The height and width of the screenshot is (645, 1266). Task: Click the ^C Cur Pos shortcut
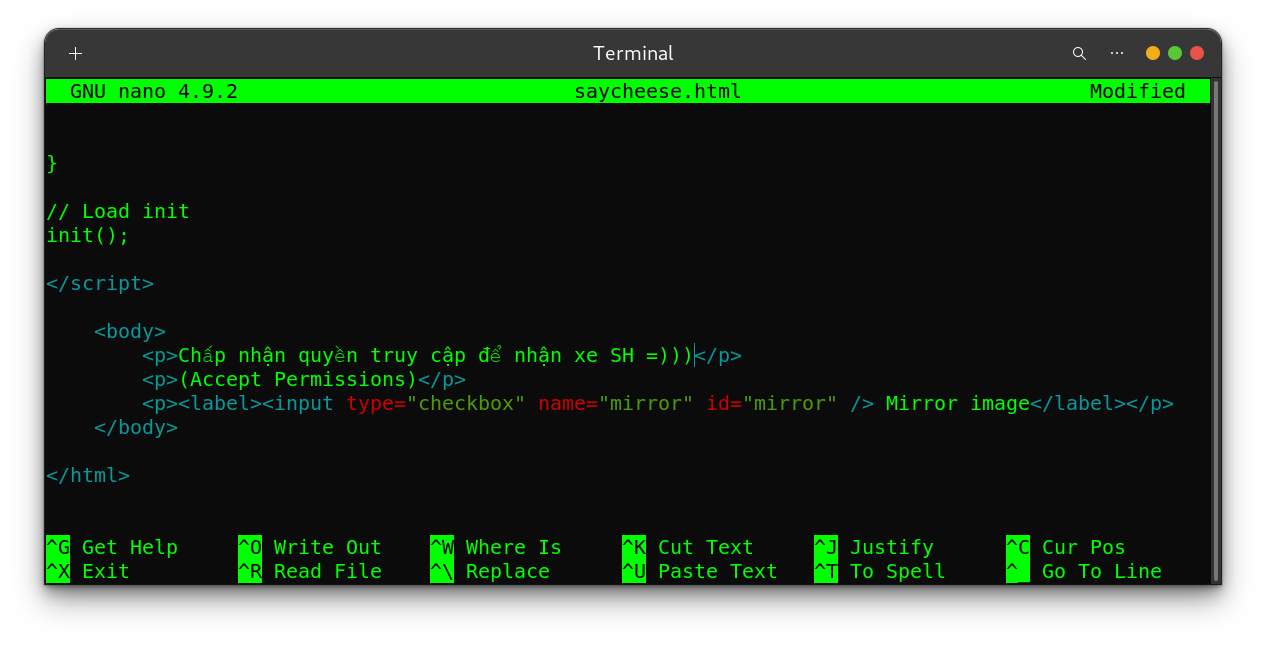point(1066,547)
